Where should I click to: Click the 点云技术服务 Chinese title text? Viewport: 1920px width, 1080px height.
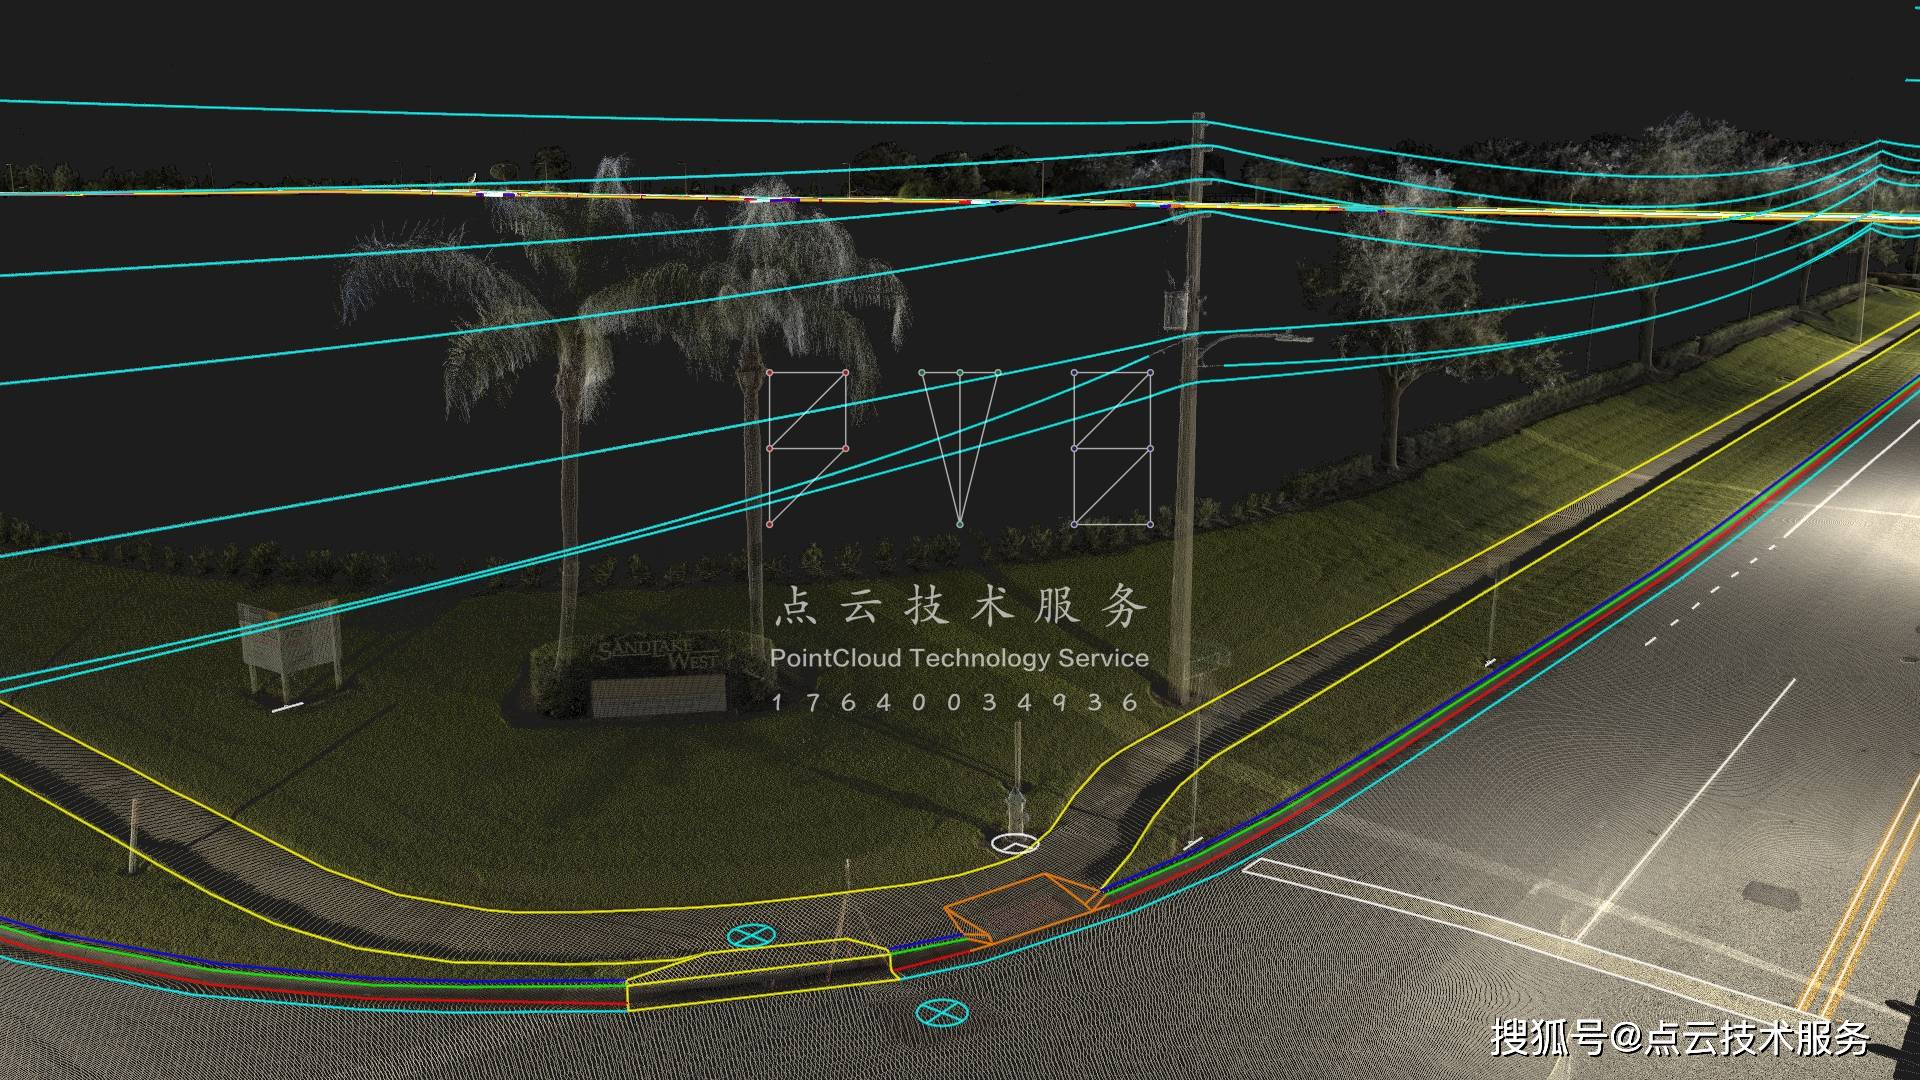960,606
